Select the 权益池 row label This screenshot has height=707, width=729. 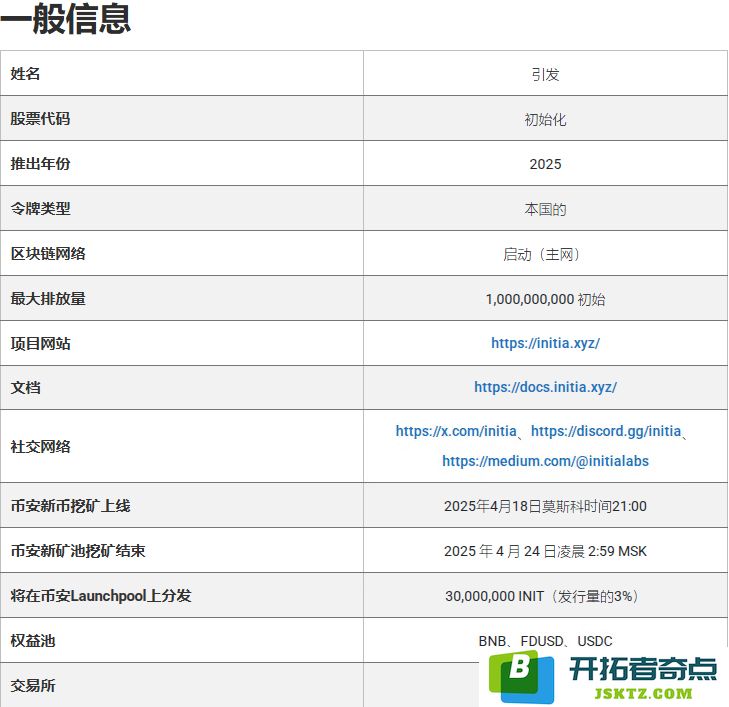33,641
